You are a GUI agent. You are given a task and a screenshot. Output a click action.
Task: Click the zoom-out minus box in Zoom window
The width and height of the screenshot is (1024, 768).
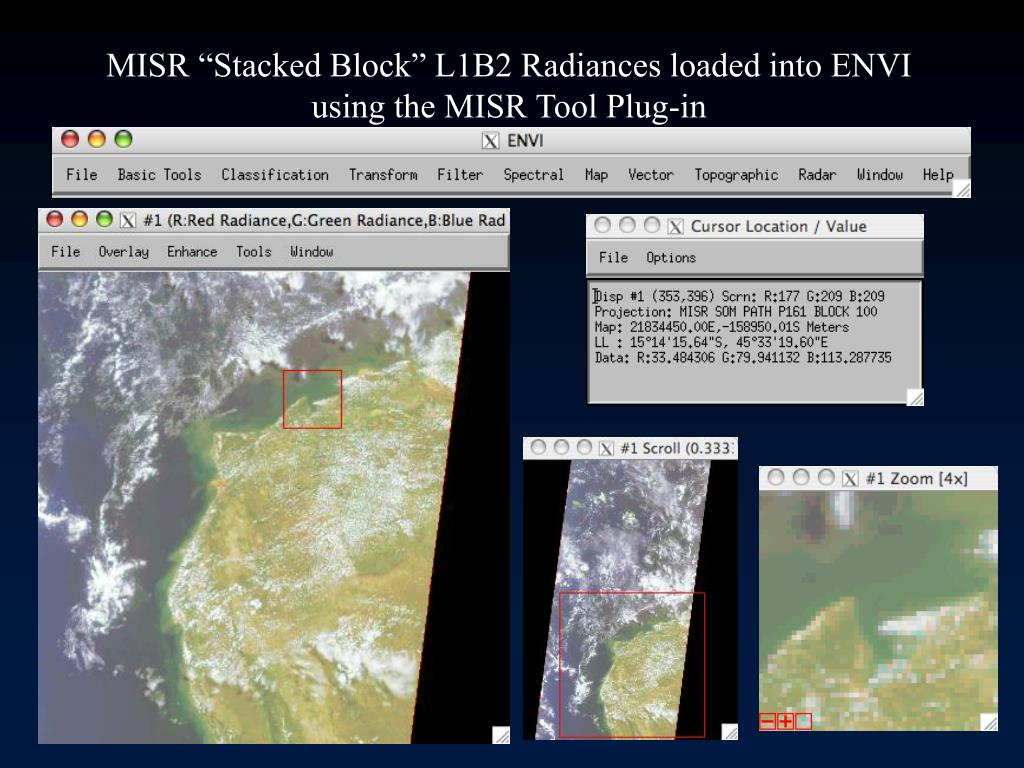768,721
